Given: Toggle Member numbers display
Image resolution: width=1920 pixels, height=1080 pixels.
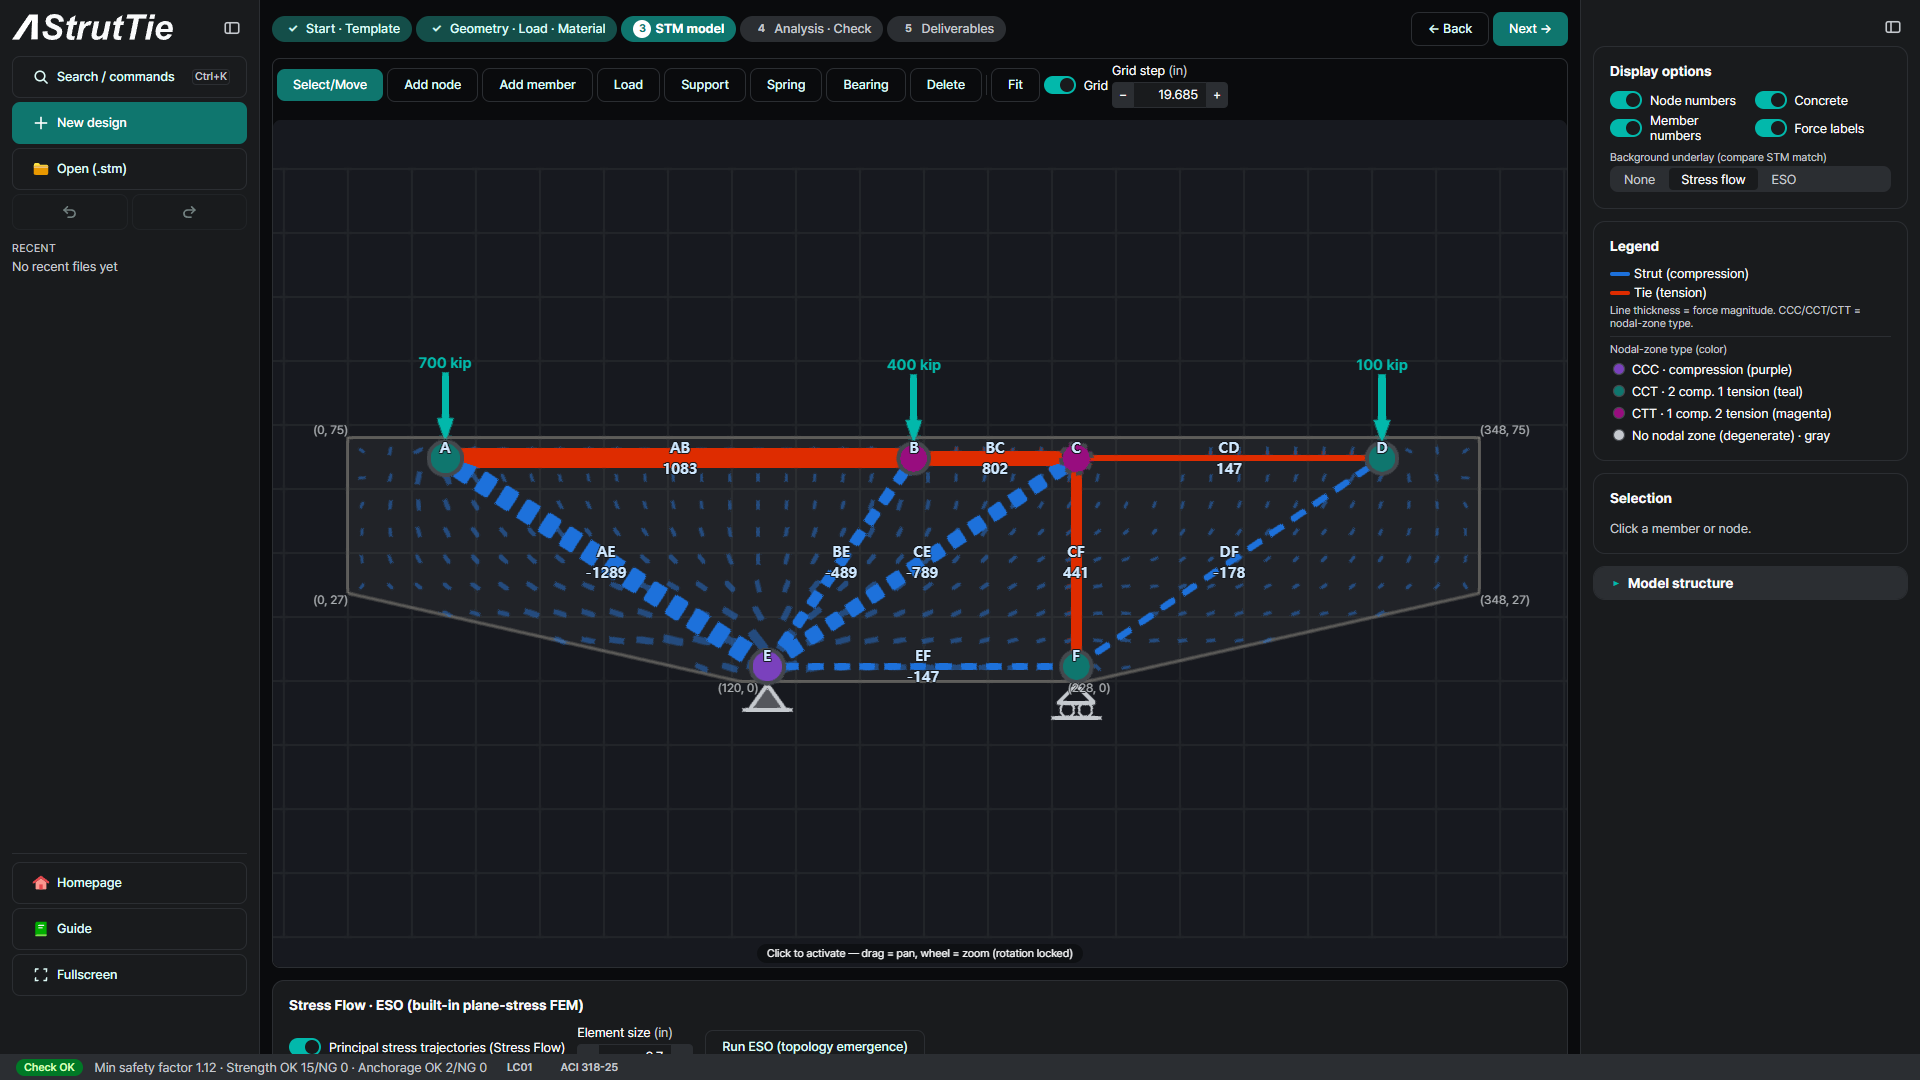Looking at the screenshot, I should (1626, 128).
